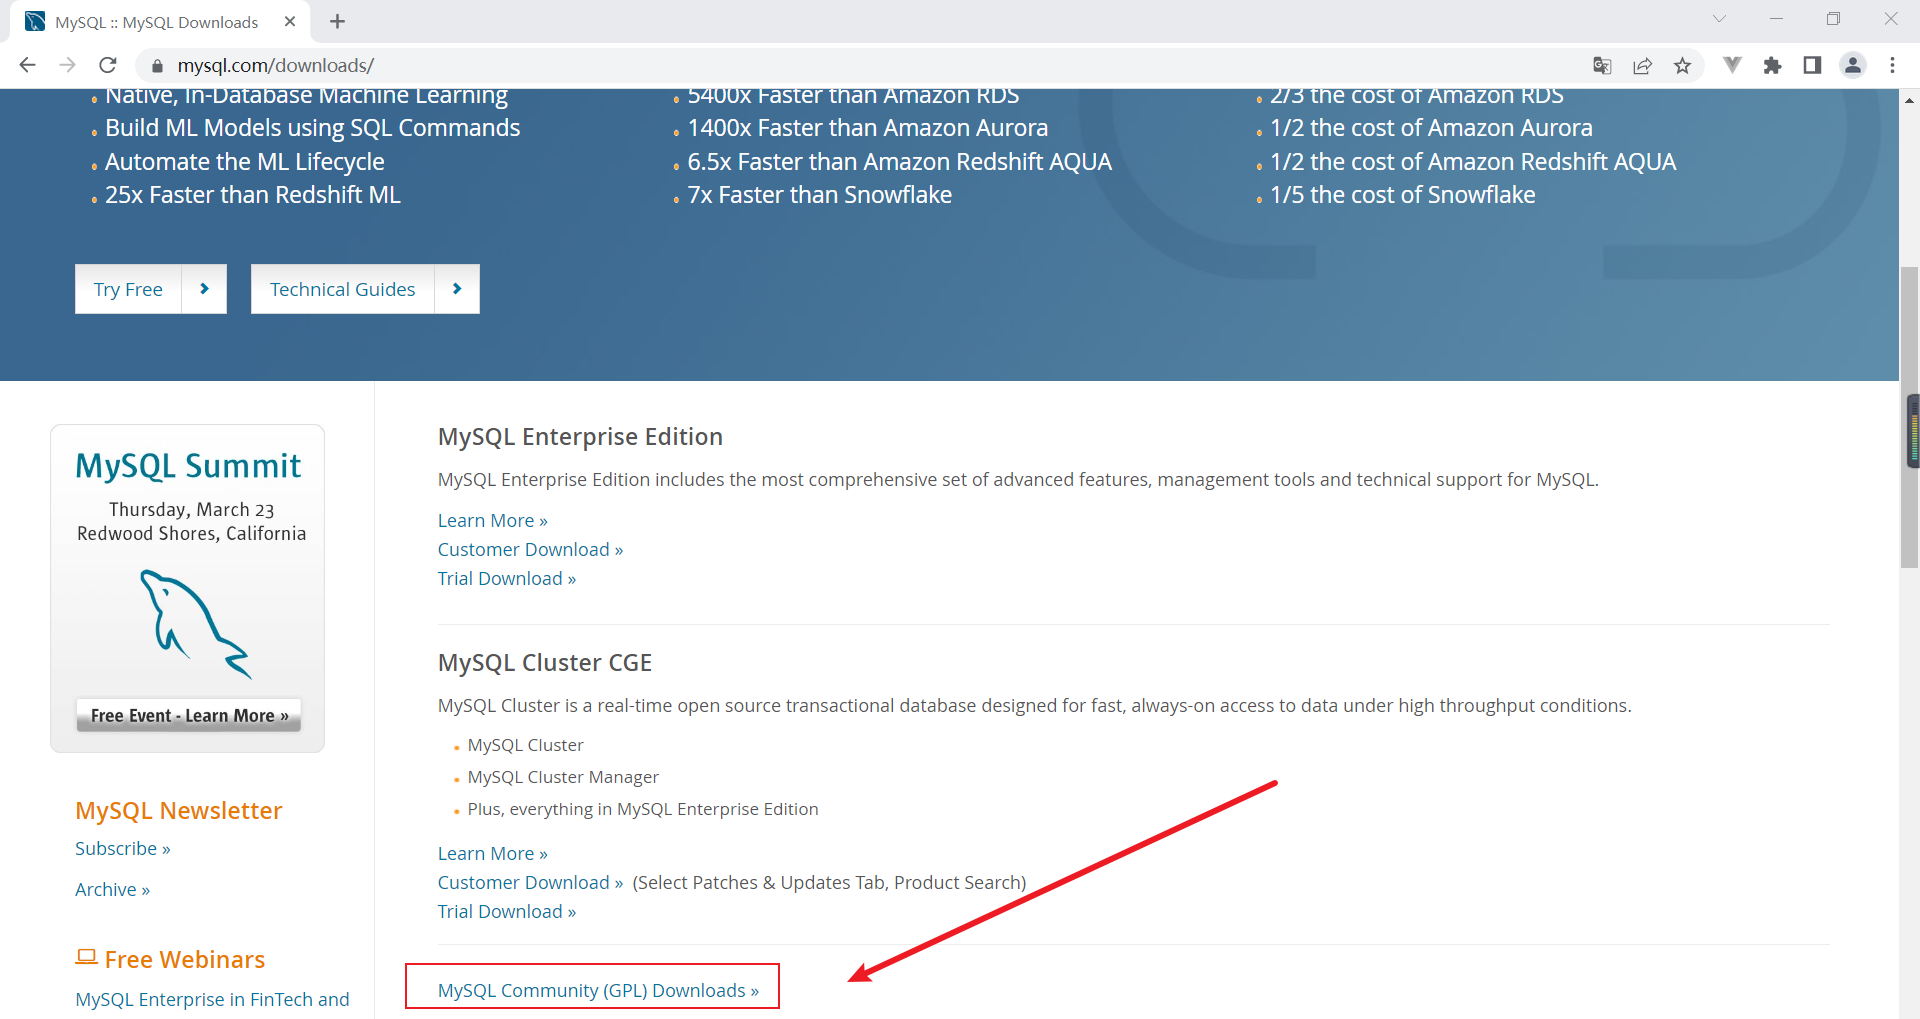This screenshot has height=1019, width=1920.
Task: Click '1400x Faster than Amazon Aurora' text
Action: click(868, 128)
